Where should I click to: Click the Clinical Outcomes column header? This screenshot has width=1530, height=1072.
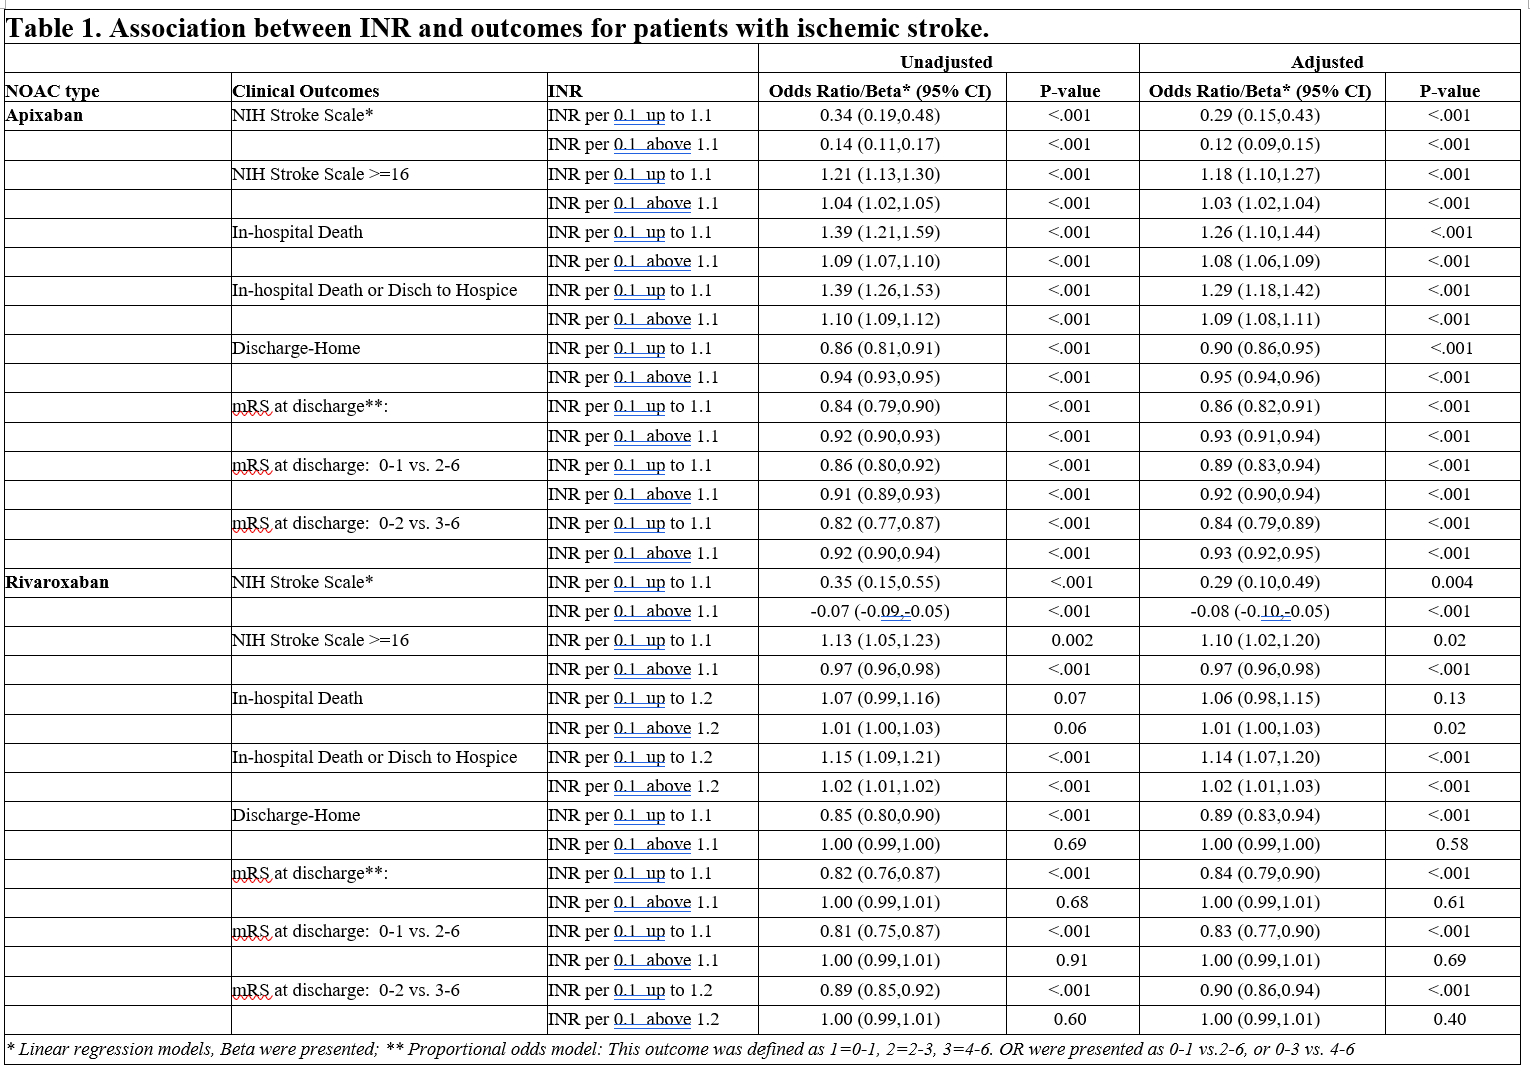(306, 91)
